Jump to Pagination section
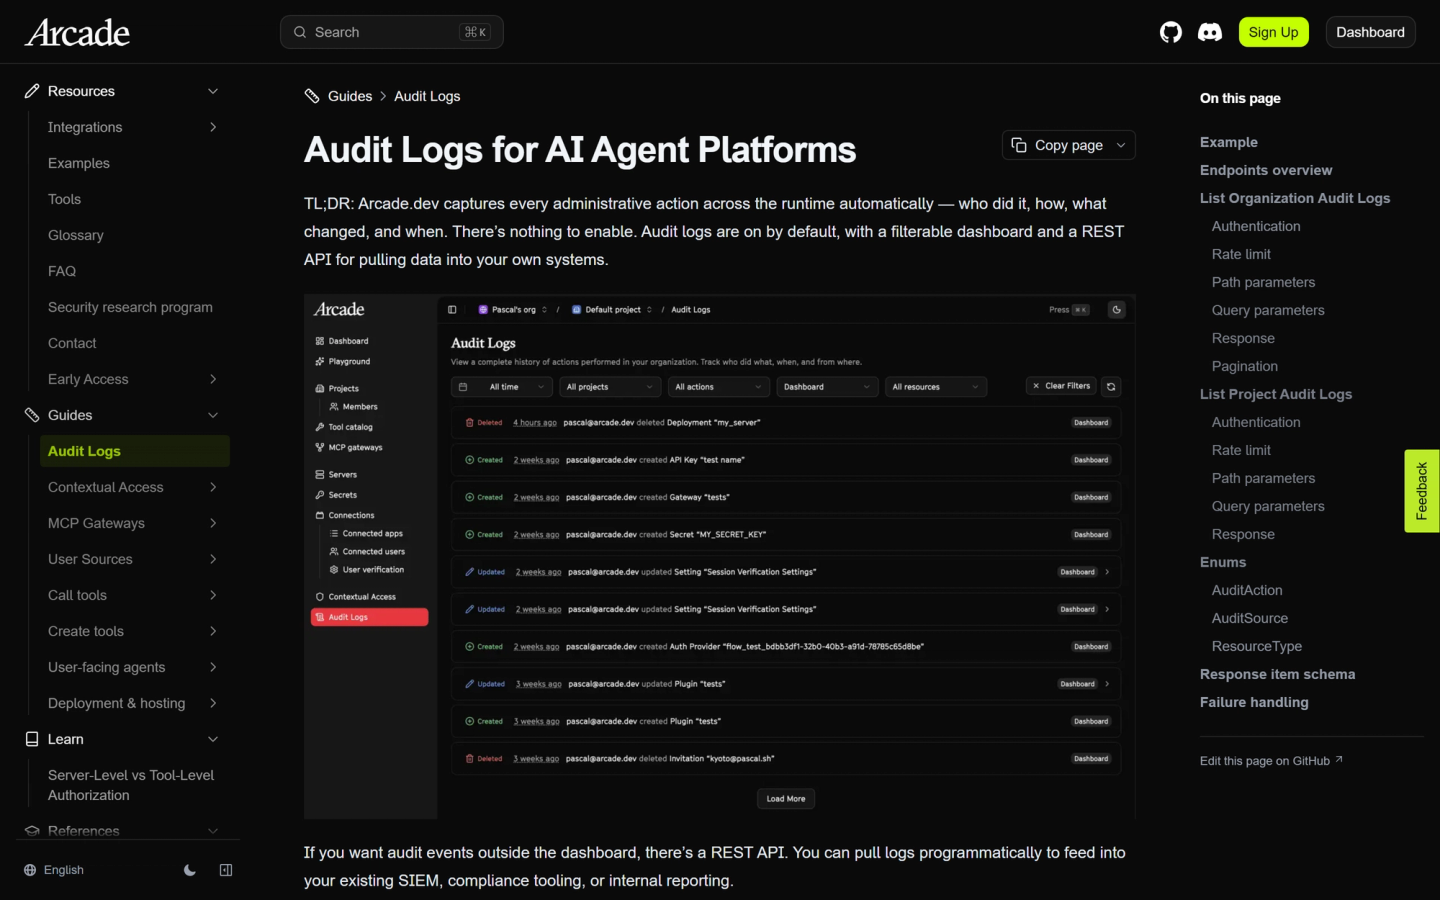The image size is (1440, 900). pos(1245,366)
